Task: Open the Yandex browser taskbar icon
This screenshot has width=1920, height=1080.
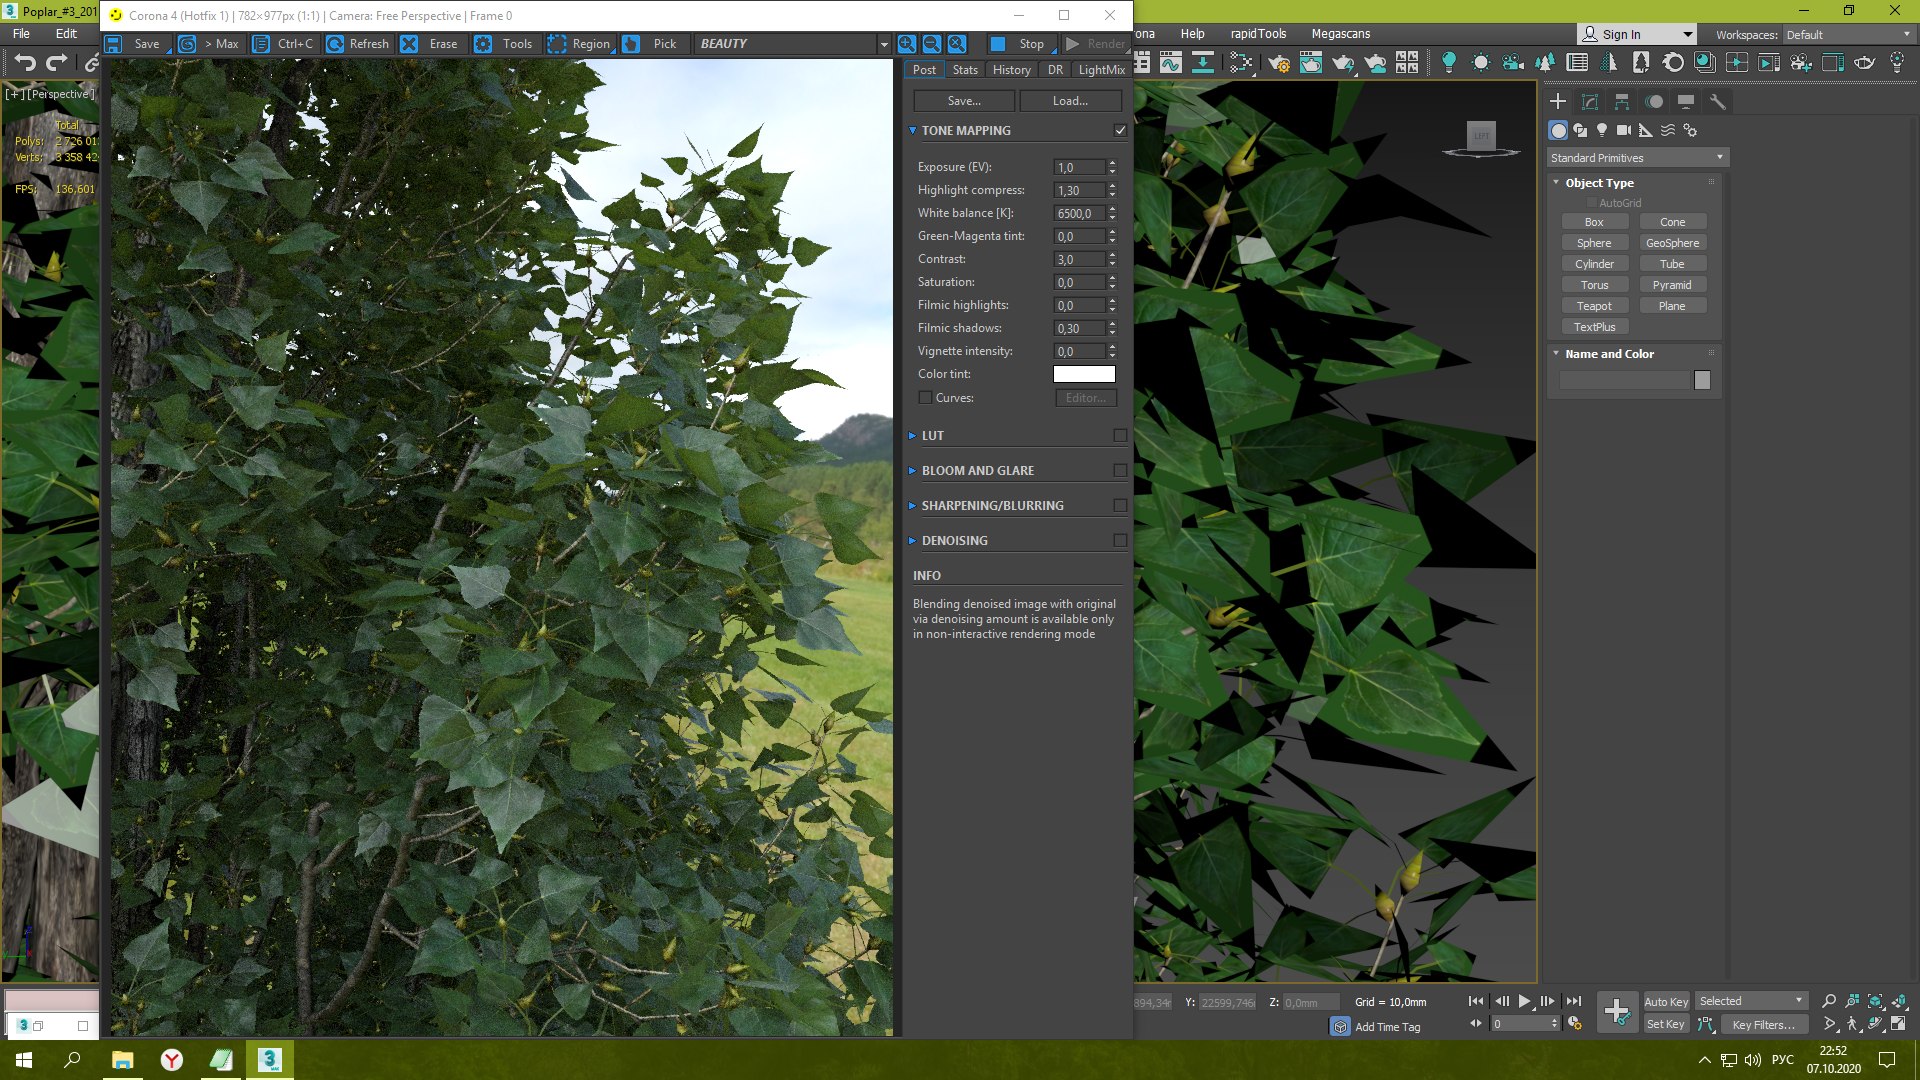Action: tap(172, 1060)
